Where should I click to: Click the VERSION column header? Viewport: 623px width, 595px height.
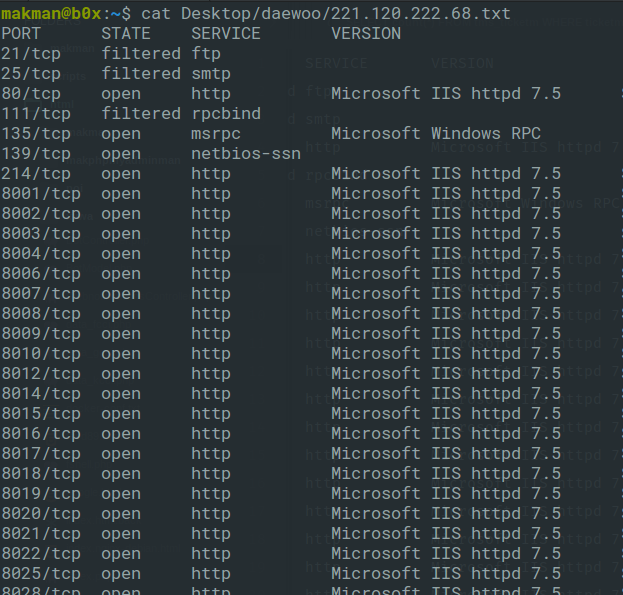pos(366,33)
